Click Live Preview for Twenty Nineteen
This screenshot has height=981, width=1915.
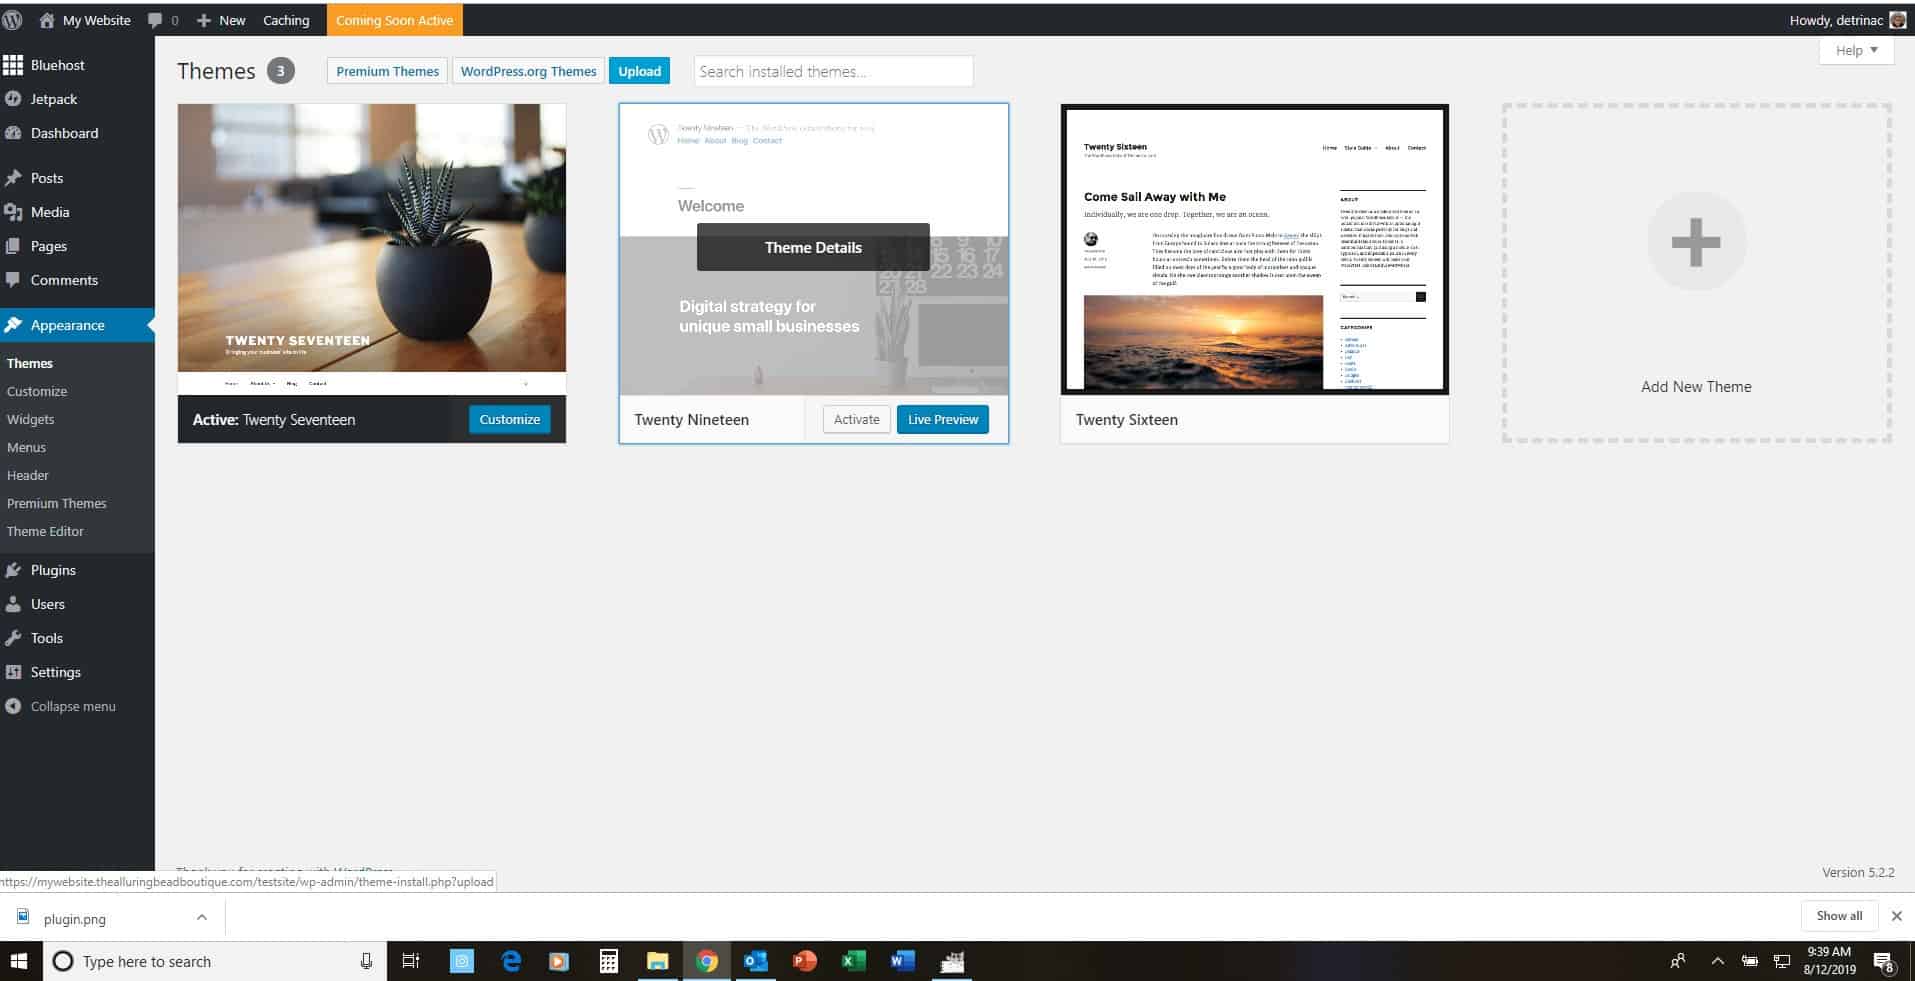pyautogui.click(x=942, y=419)
